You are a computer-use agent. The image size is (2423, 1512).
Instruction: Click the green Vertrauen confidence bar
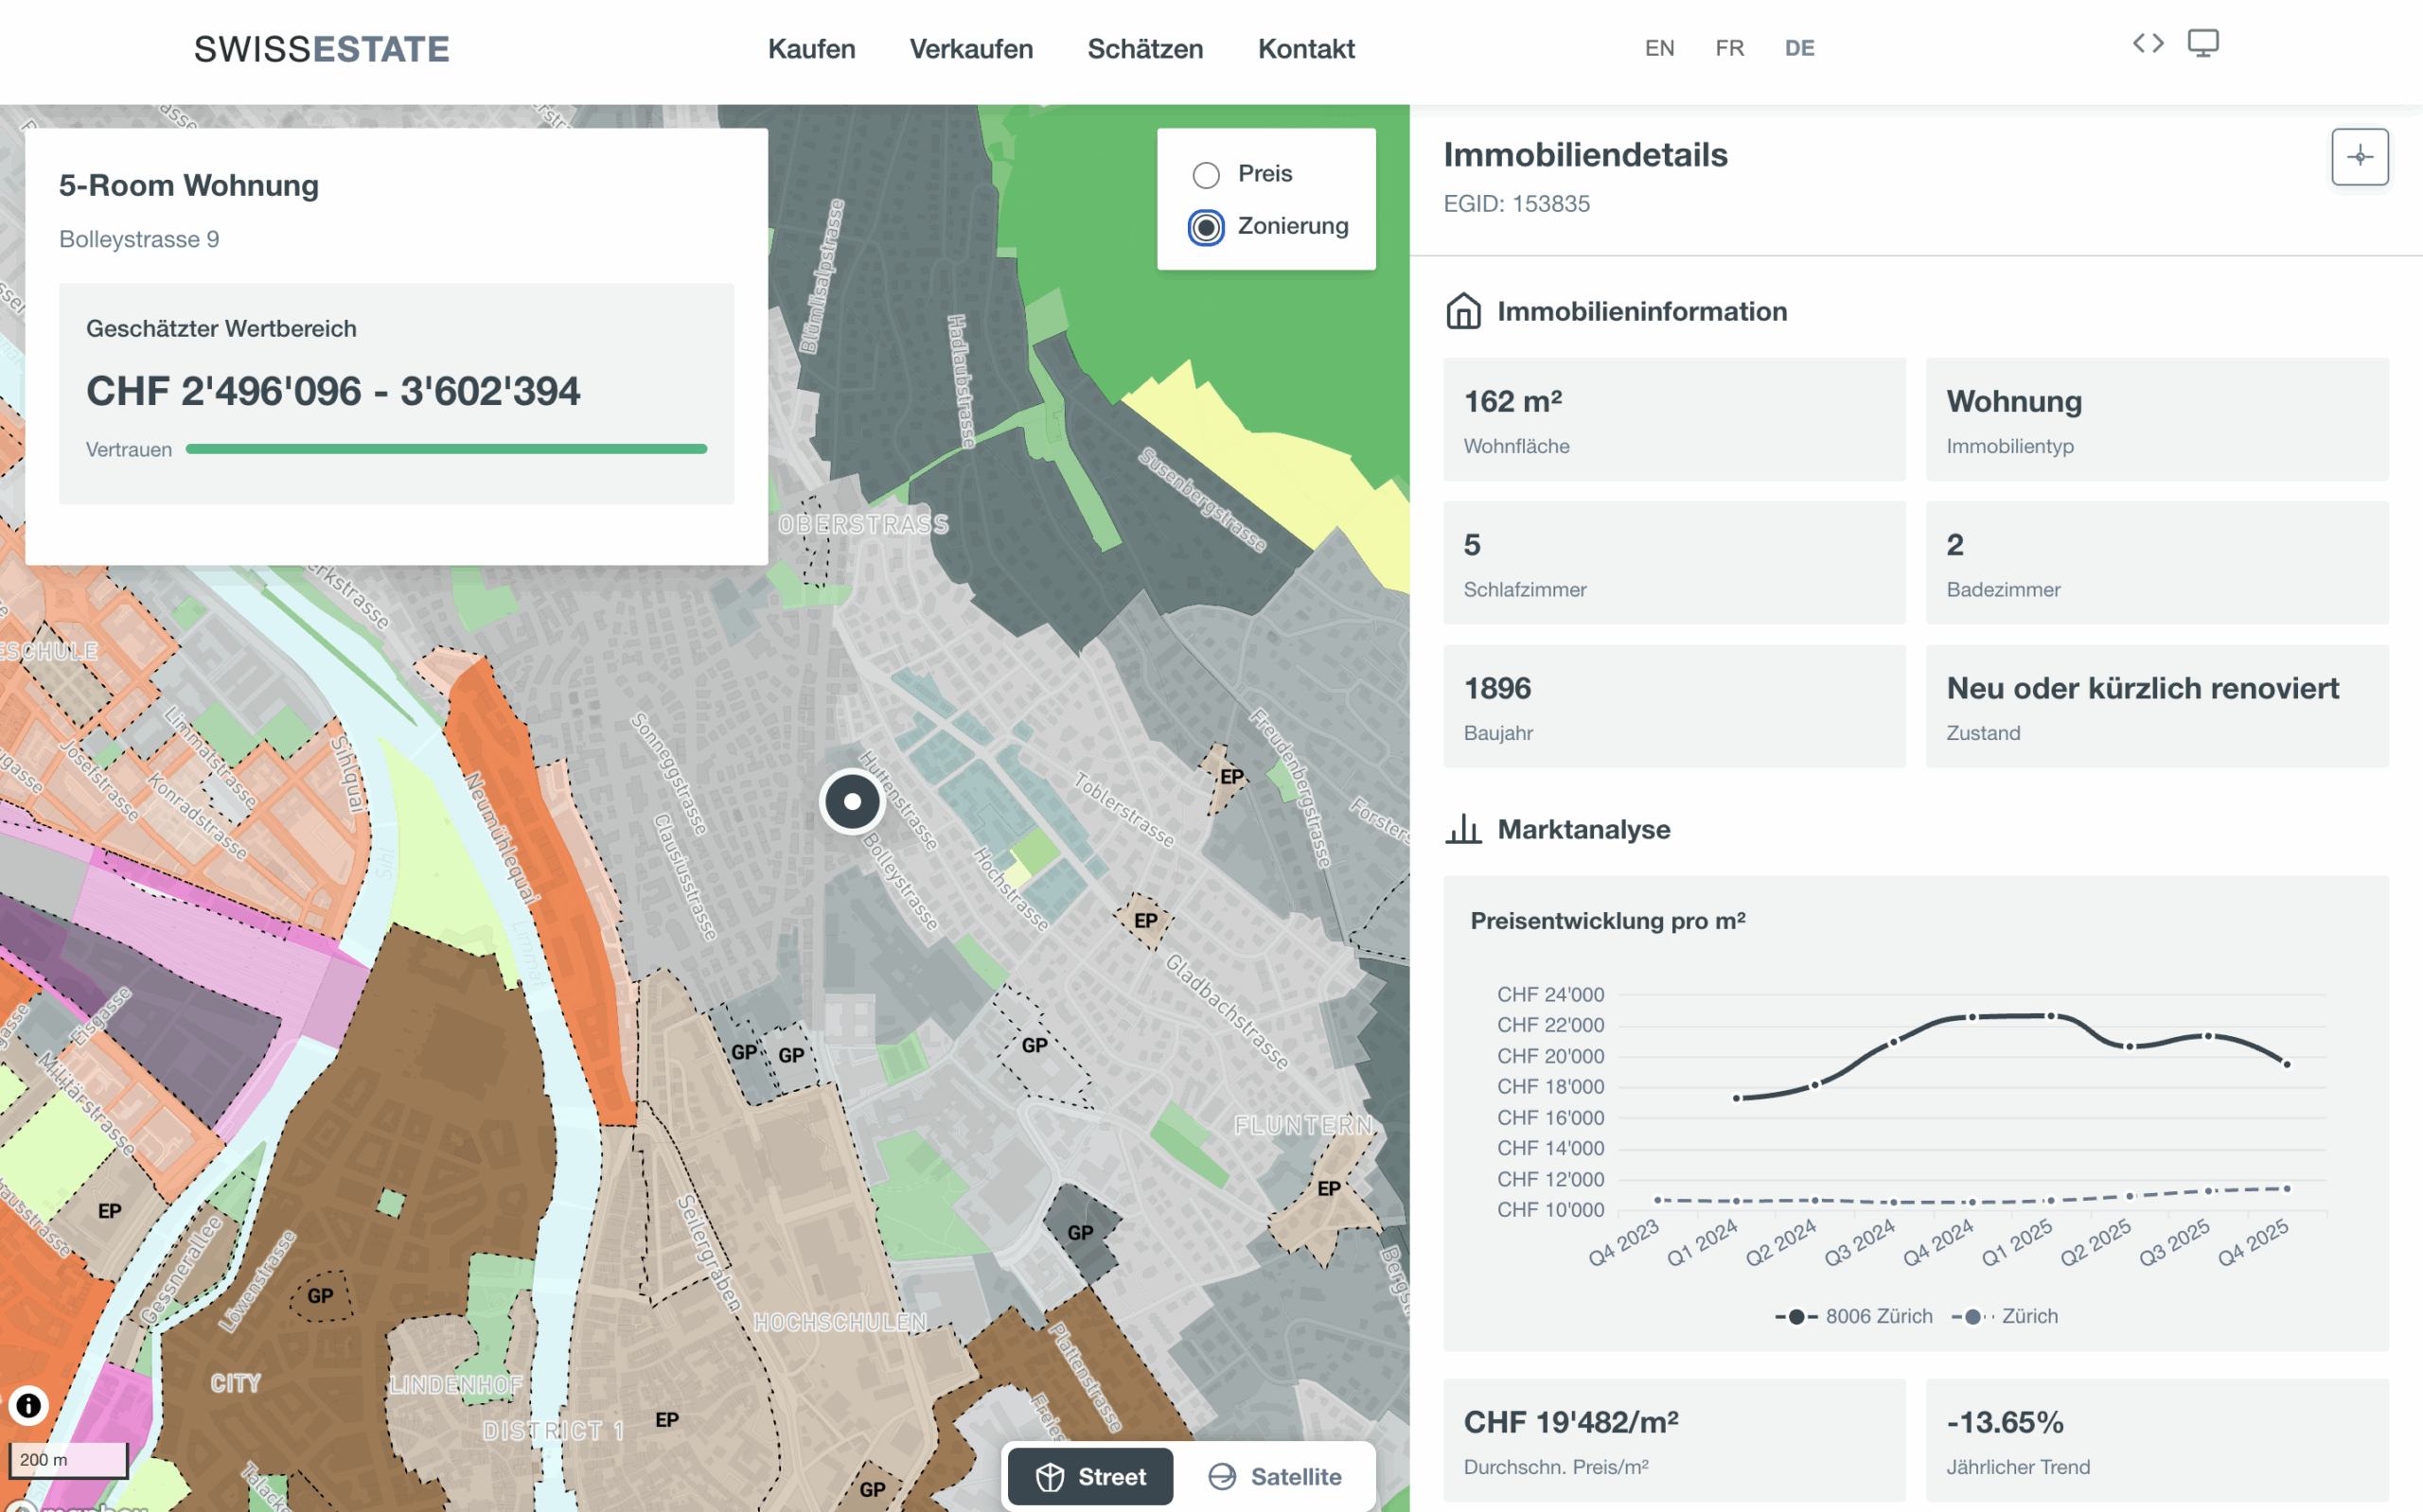446,449
